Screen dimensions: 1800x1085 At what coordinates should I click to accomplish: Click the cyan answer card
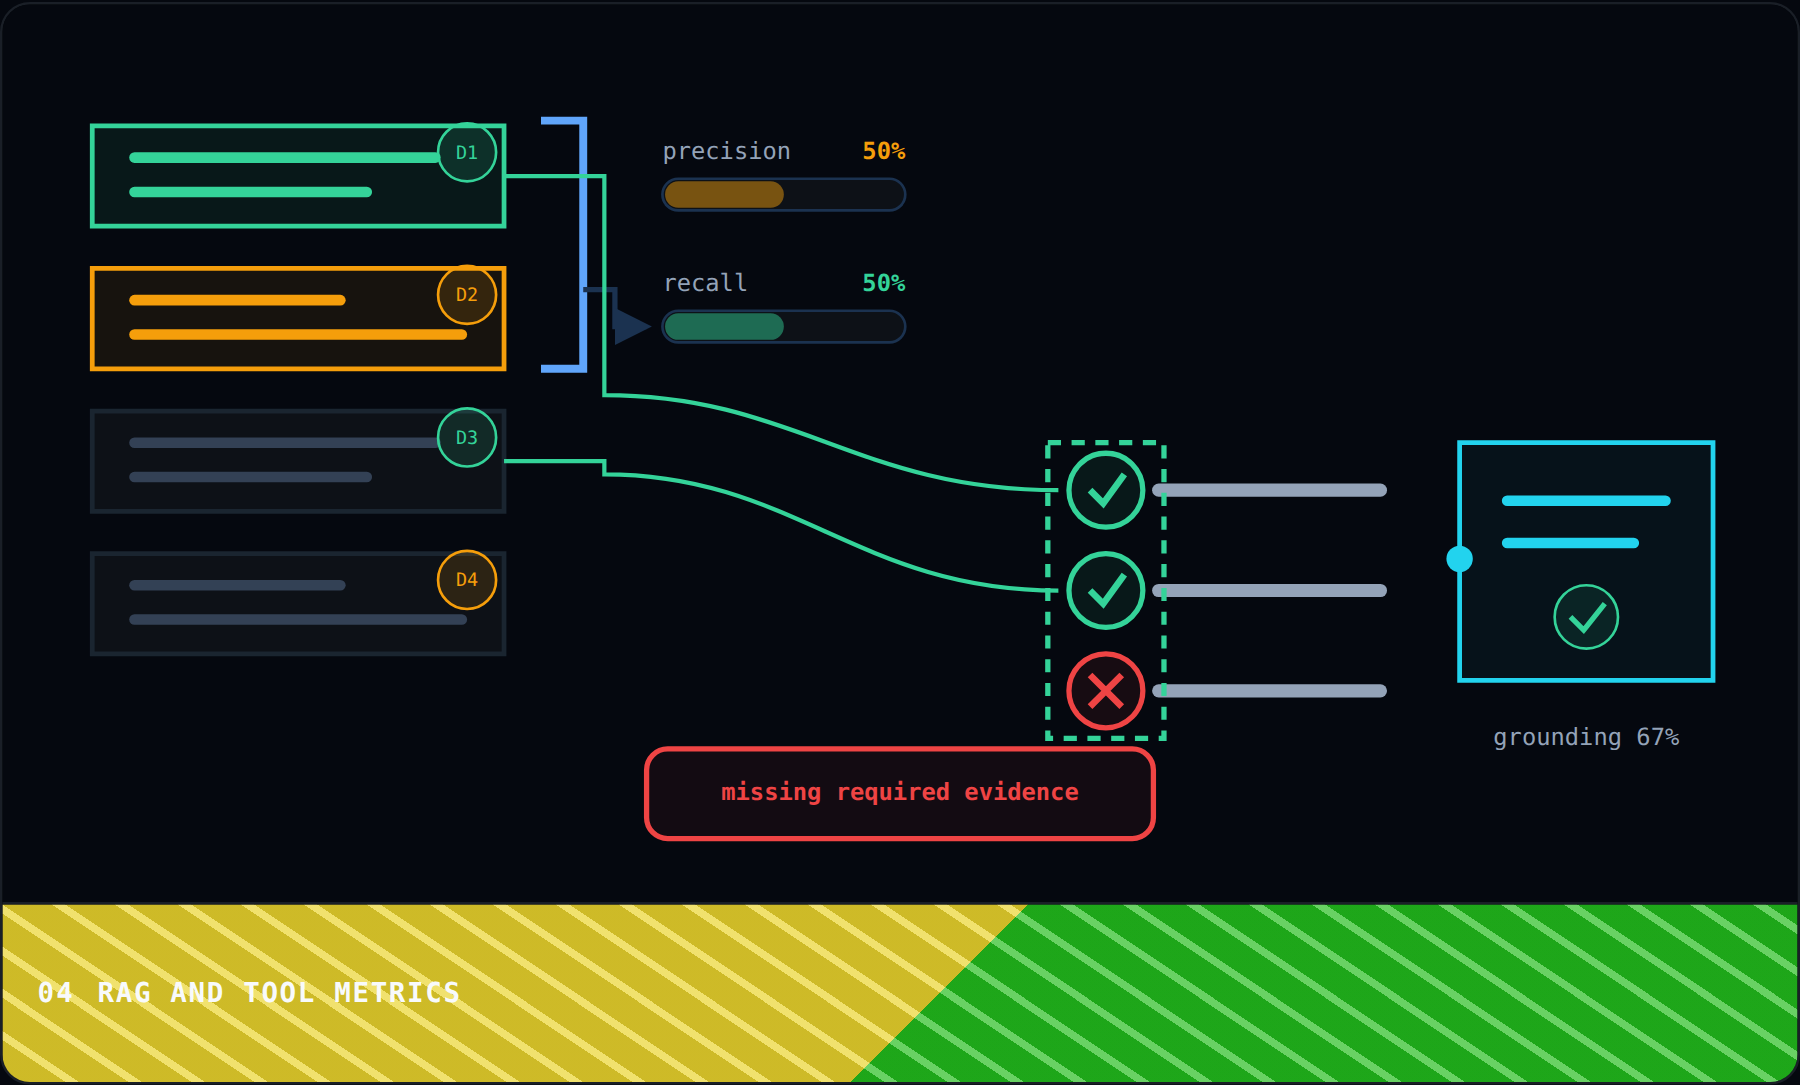pyautogui.click(x=1586, y=561)
